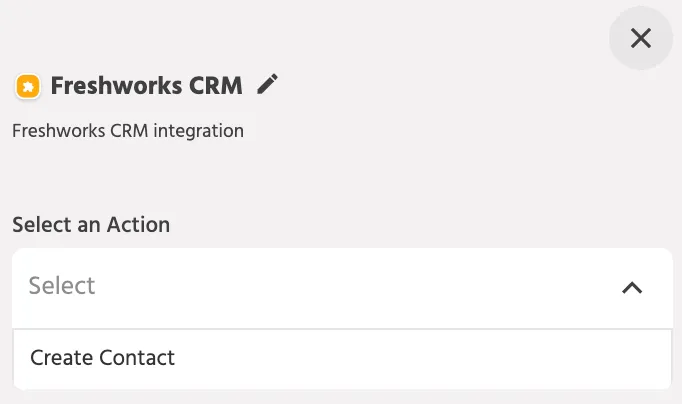Screen dimensions: 682x404
Task: Focus the Select an Action combo box
Action: pyautogui.click(x=342, y=288)
